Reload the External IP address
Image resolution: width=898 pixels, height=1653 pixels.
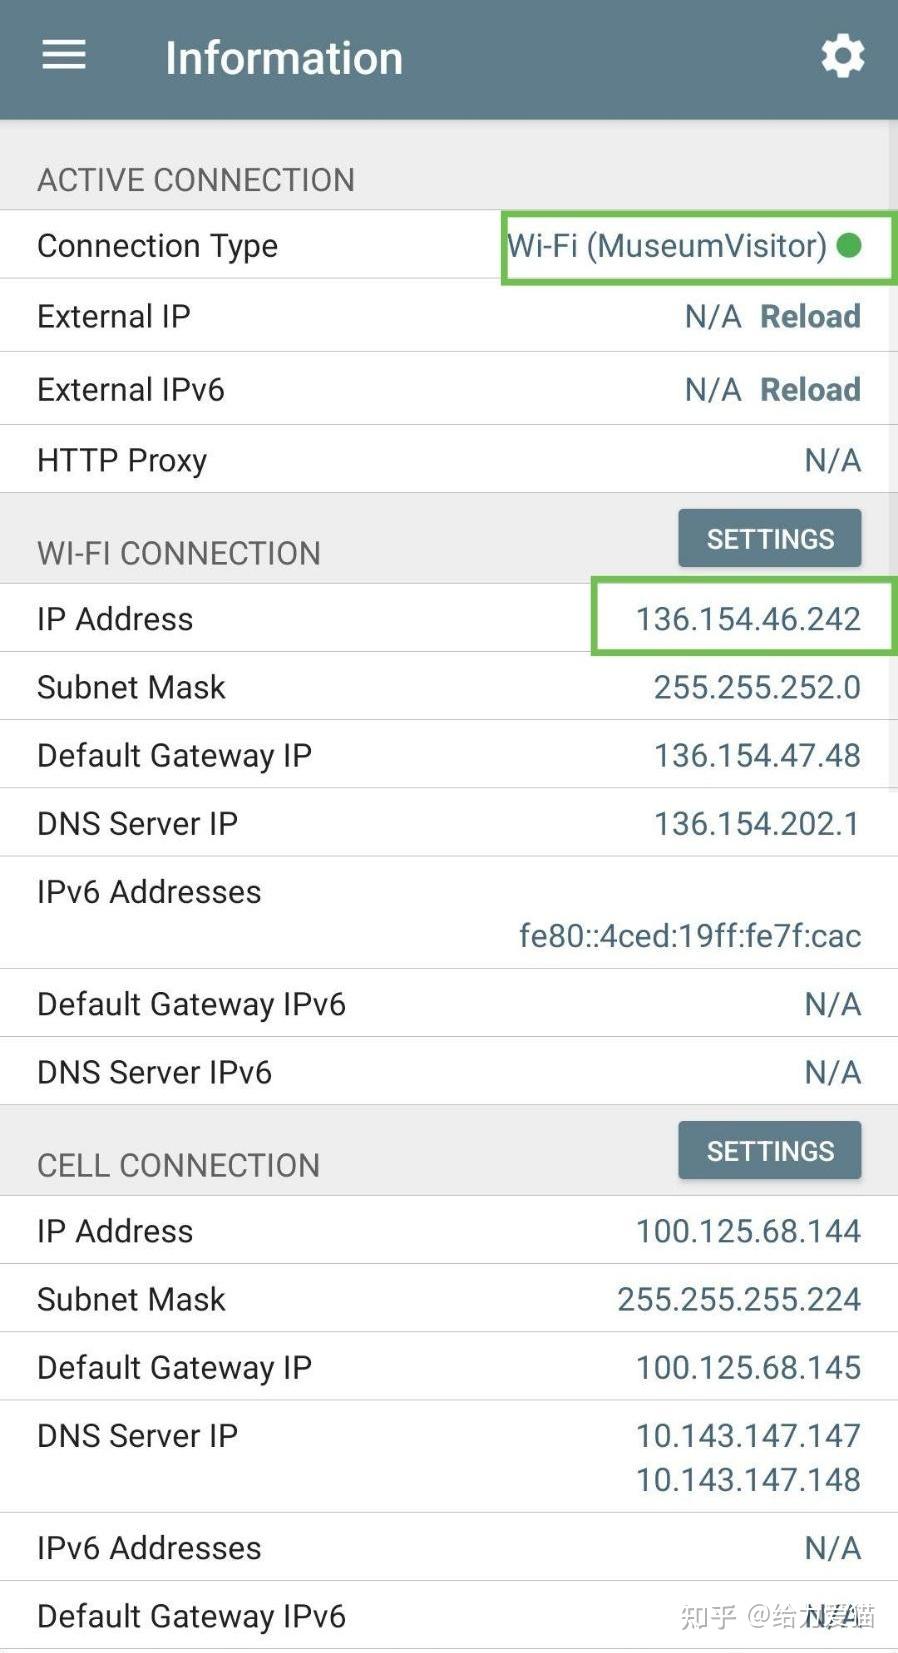[810, 316]
